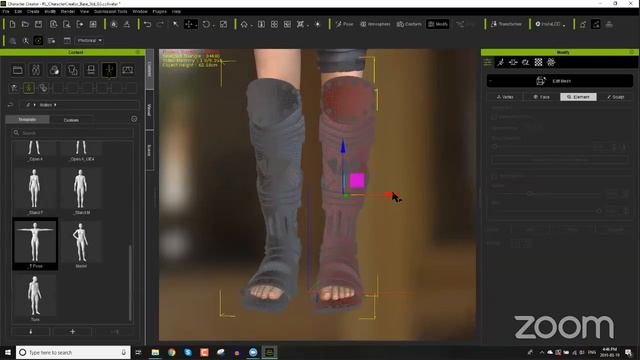Click the 'Type here to search' taskbar box
The height and width of the screenshot is (360, 640).
tap(73, 352)
